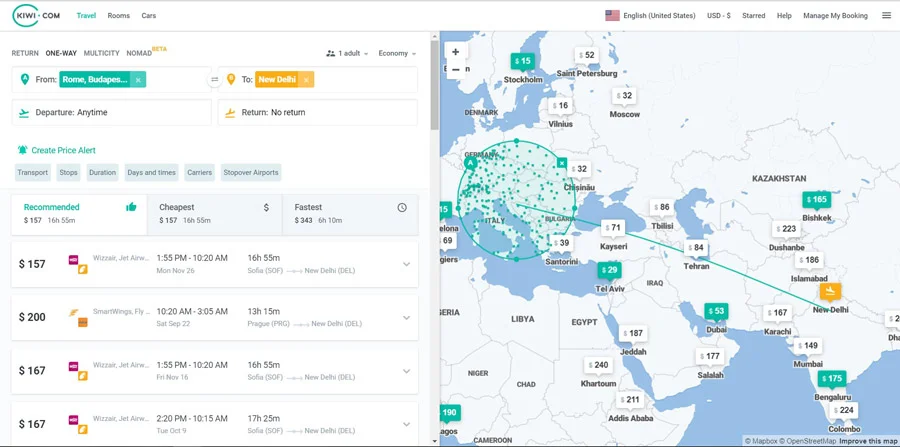Open the Duration filter
The width and height of the screenshot is (900, 447).
click(x=102, y=172)
